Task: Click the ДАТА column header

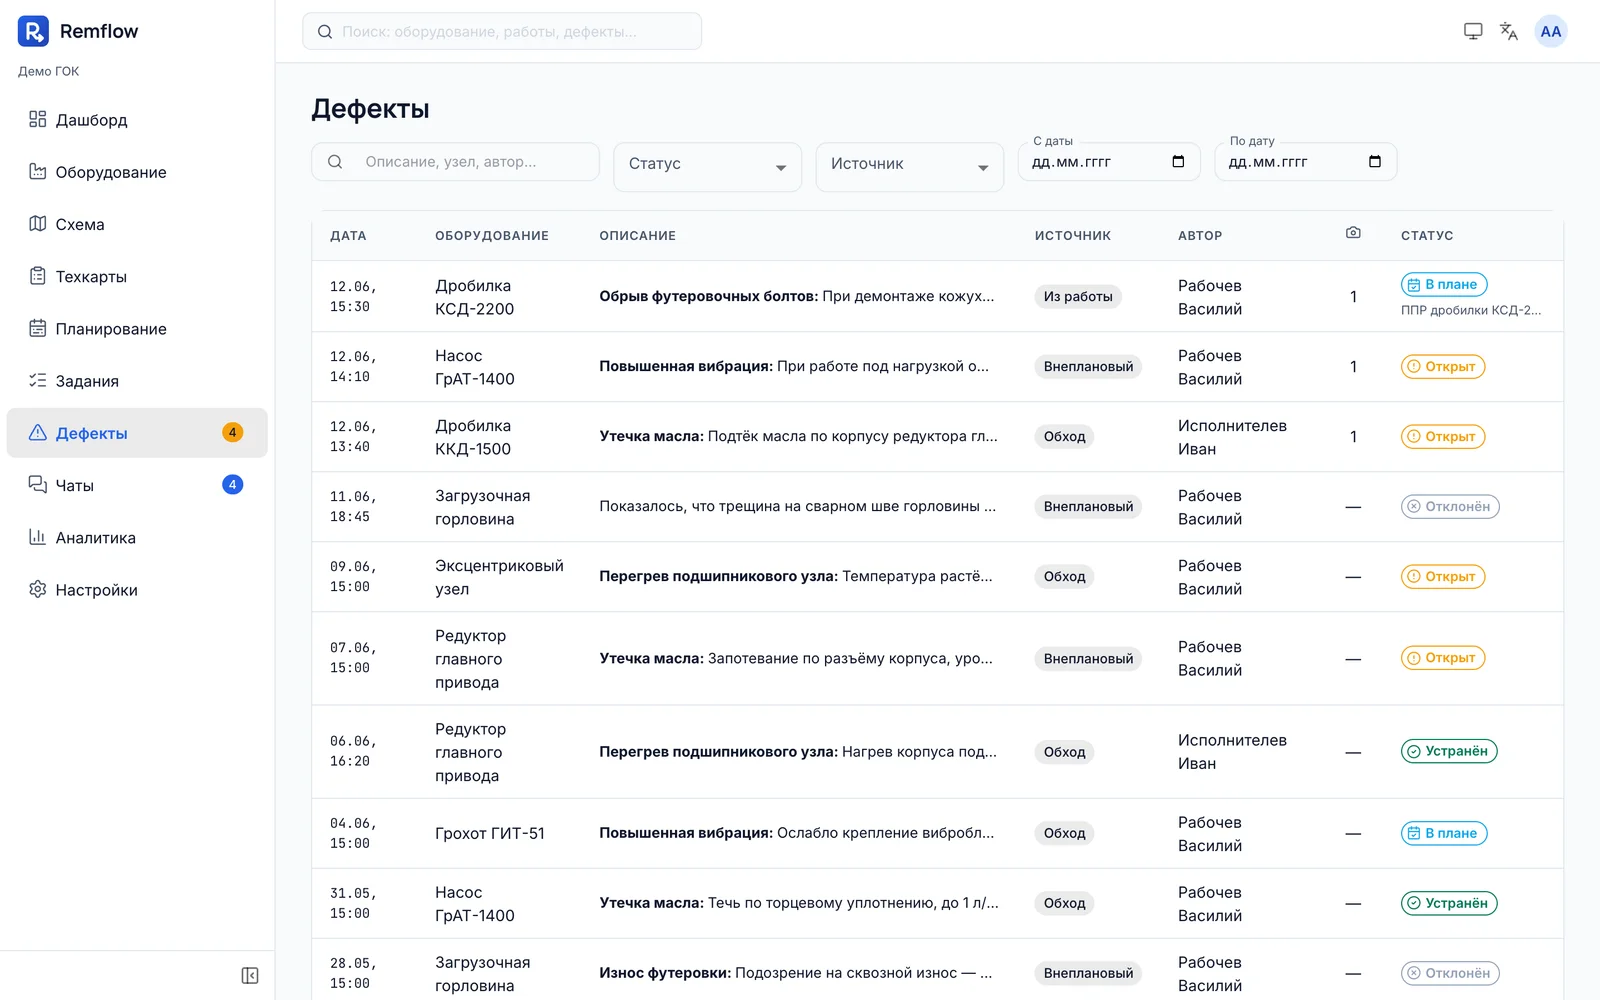Action: tap(348, 235)
